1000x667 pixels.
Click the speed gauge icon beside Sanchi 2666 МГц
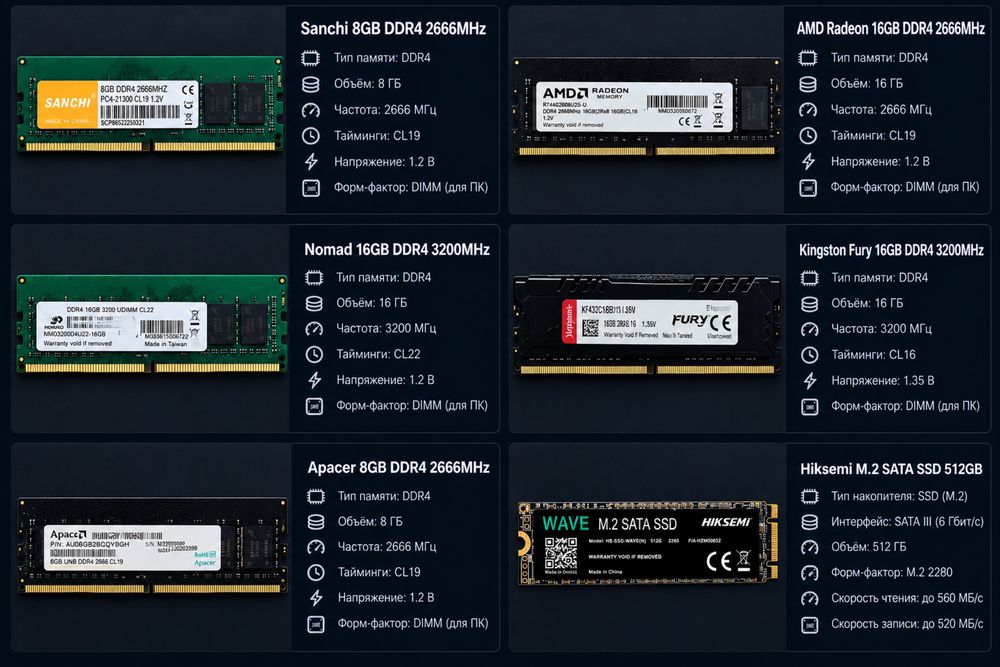pyautogui.click(x=311, y=110)
